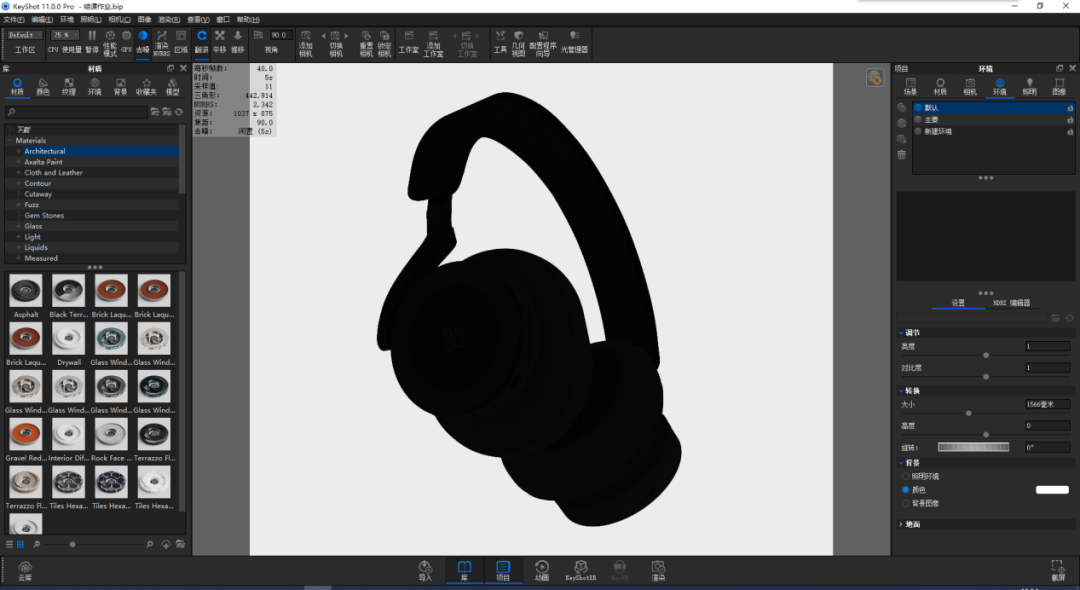Viewport: 1080px width, 590px height.
Task: Select the 推移 dolly camera tool
Action: coord(238,41)
